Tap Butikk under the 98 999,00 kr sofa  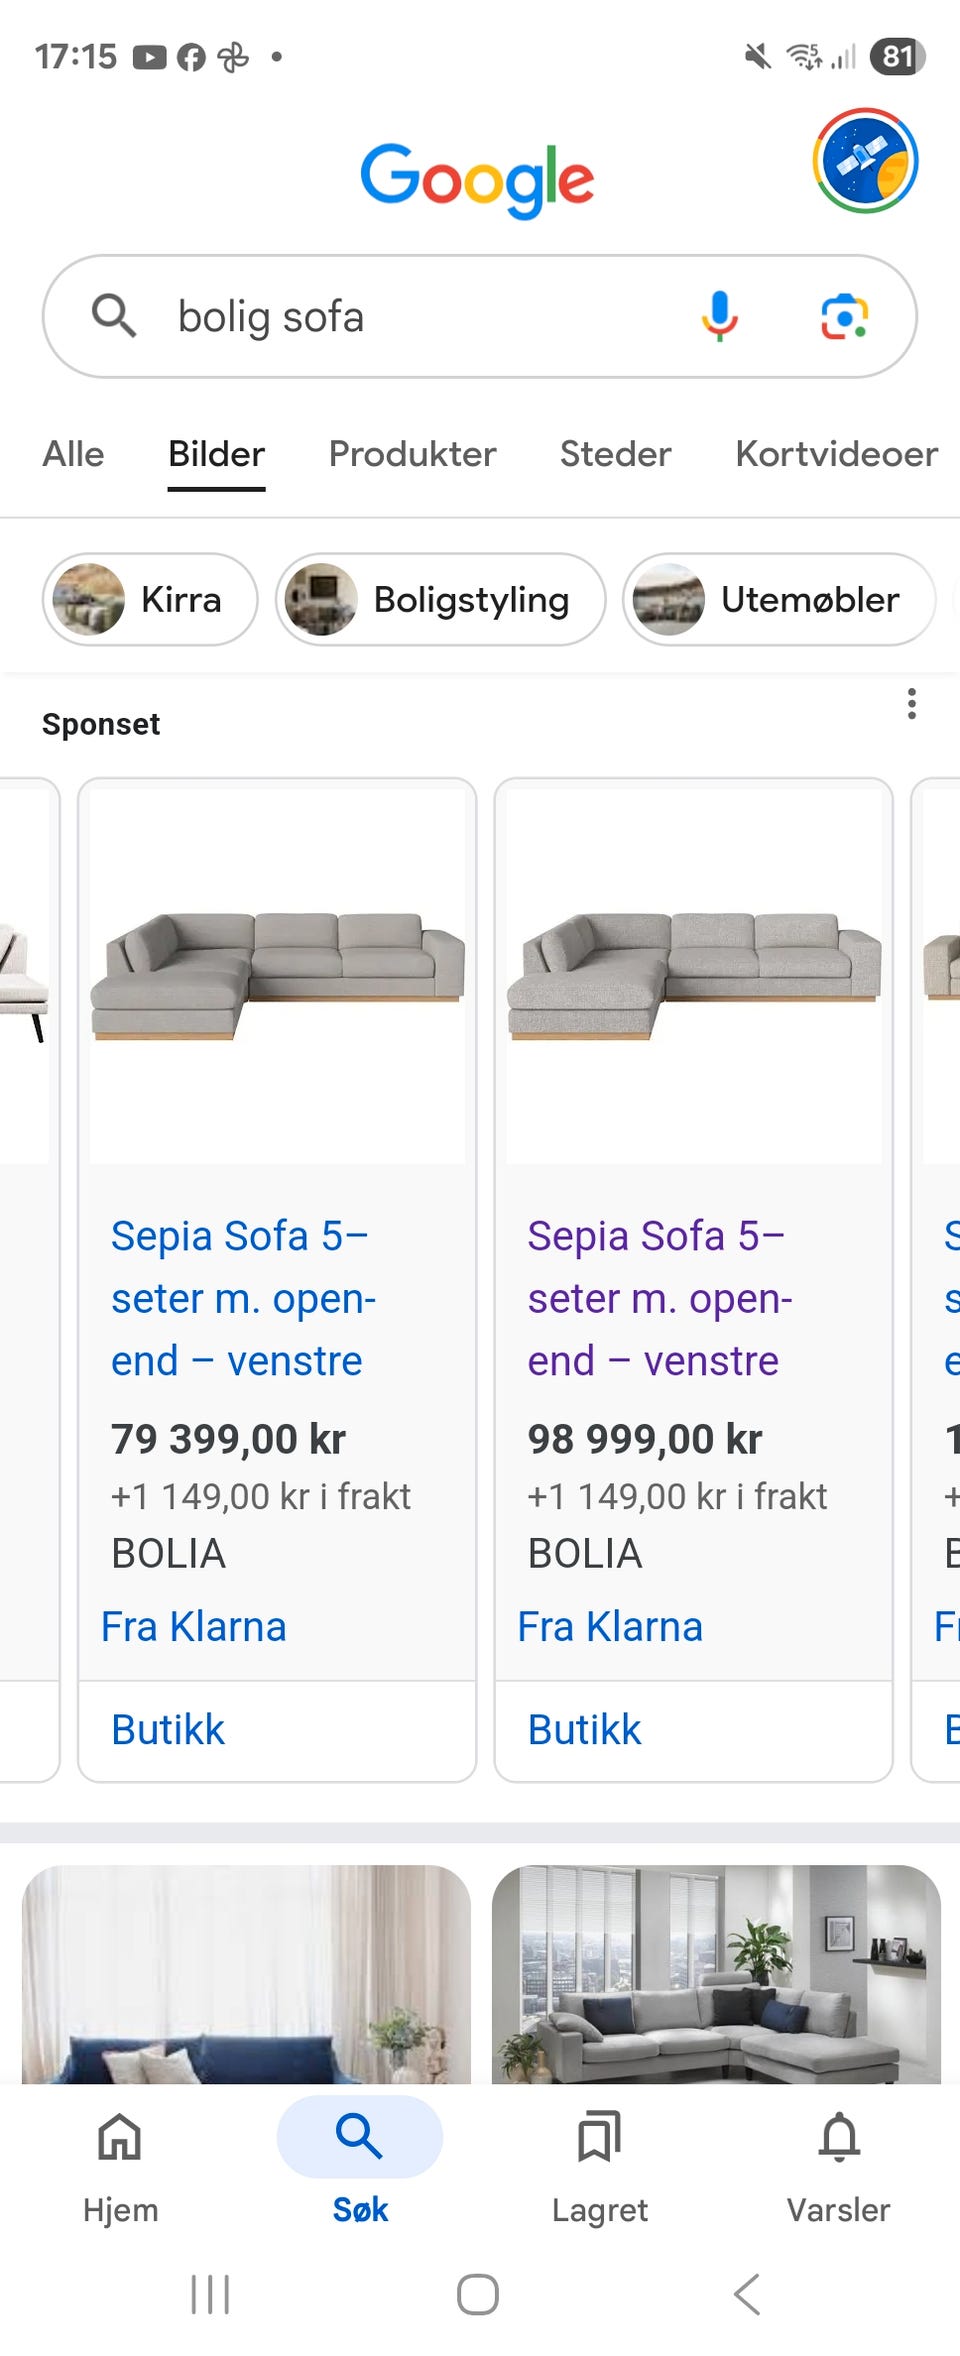[584, 1730]
